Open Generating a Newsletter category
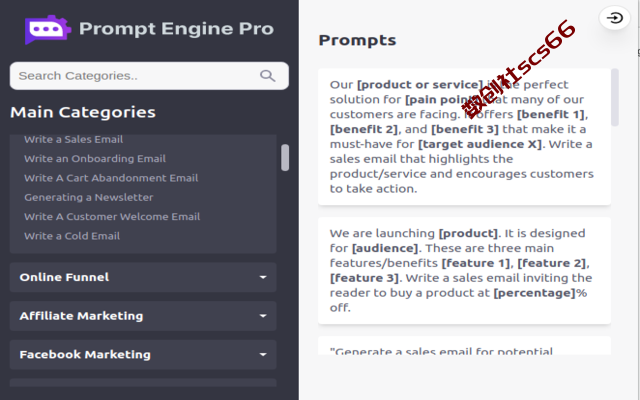The width and height of the screenshot is (640, 400). tap(89, 198)
